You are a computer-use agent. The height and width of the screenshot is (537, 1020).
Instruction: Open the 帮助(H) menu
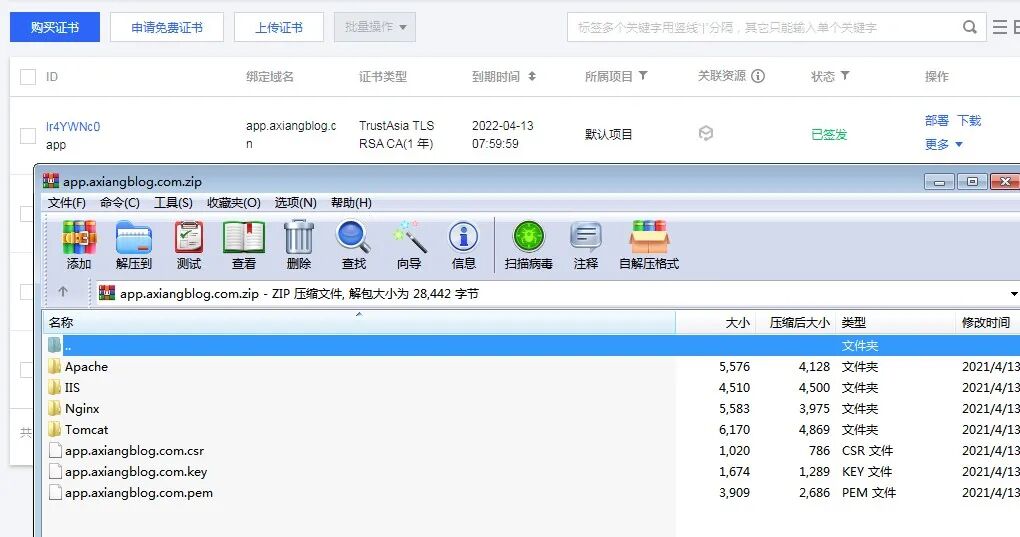(351, 203)
